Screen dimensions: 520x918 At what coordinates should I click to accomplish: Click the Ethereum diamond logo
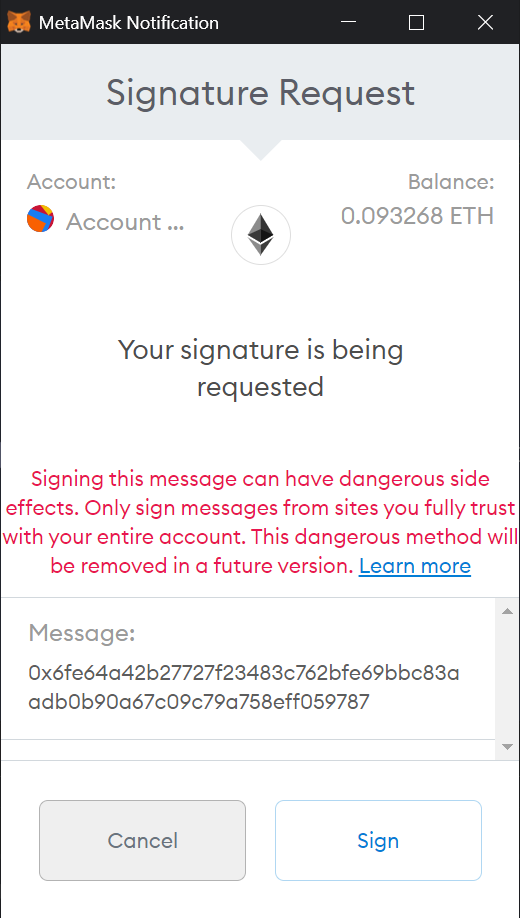[261, 235]
